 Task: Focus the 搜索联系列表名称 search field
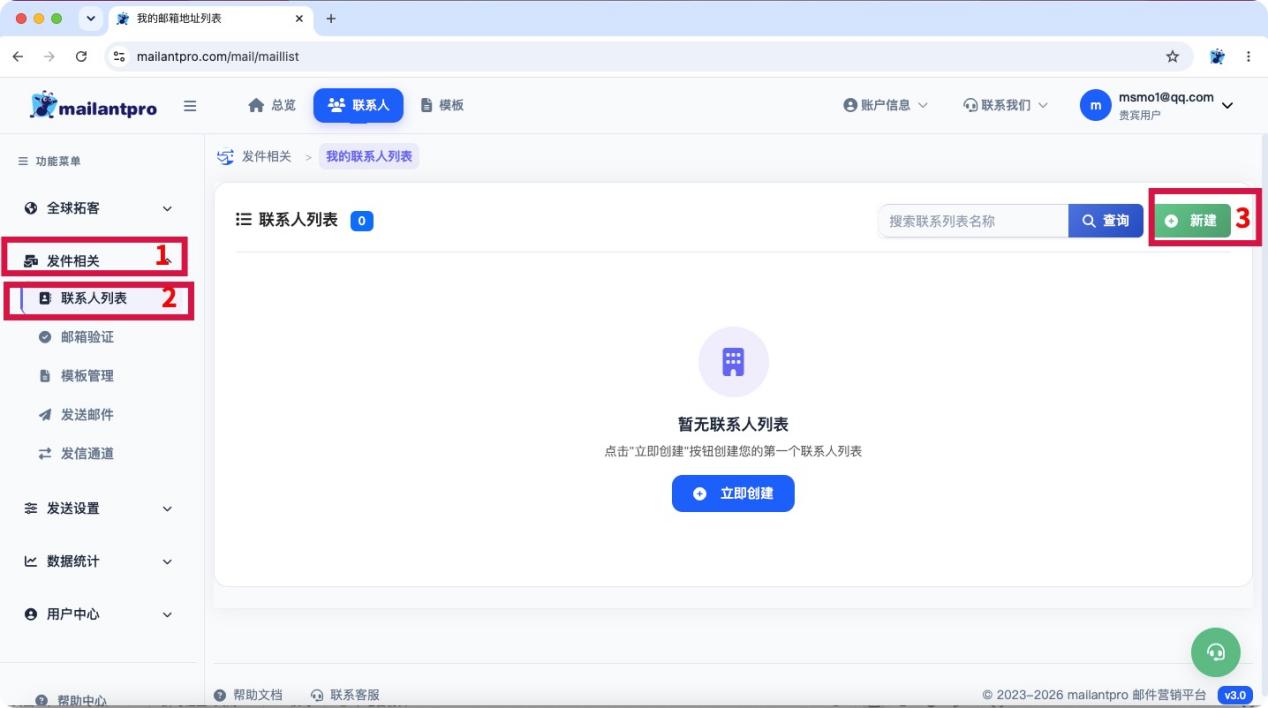973,221
